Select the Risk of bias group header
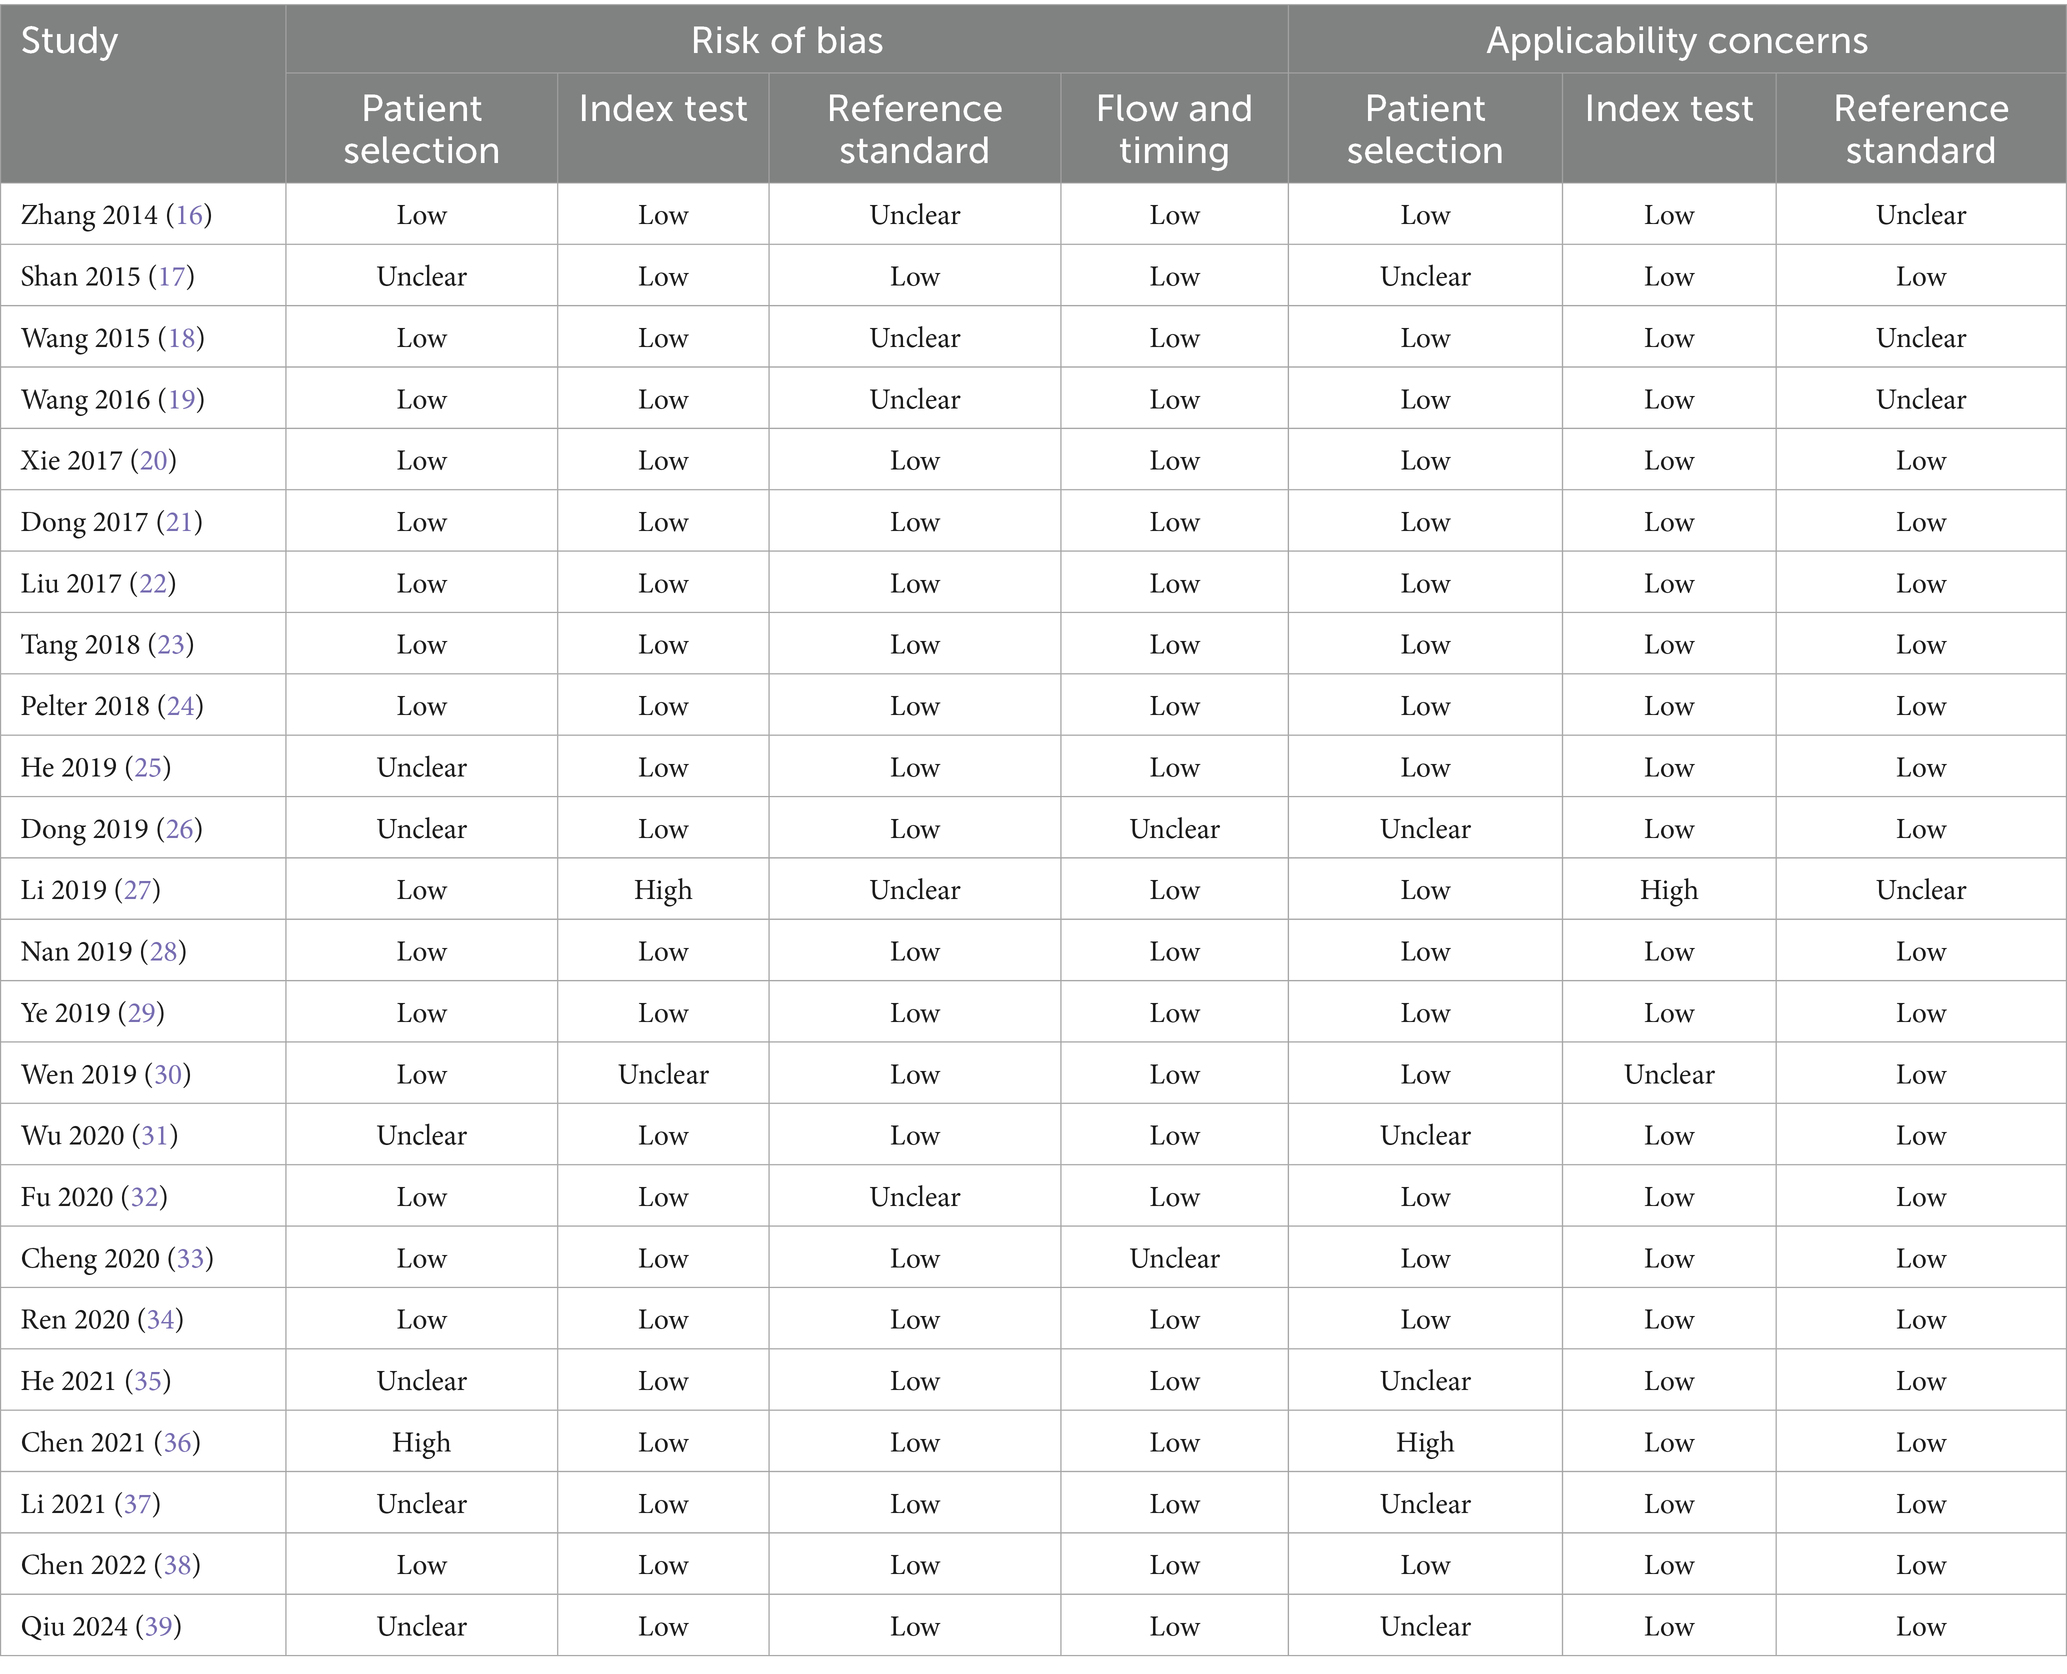The image size is (2067, 1674). (x=787, y=40)
